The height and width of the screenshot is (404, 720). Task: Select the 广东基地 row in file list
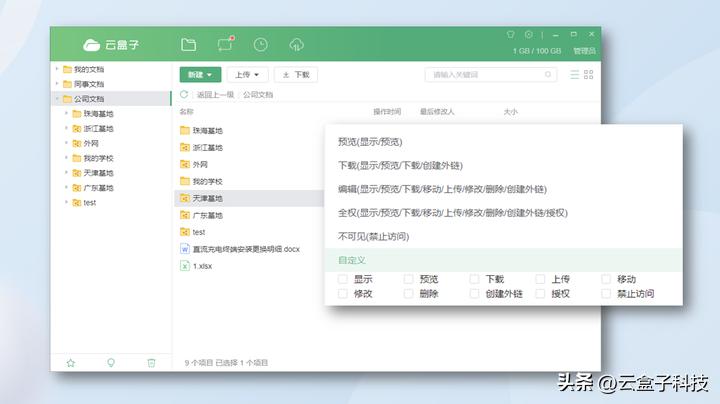point(249,215)
